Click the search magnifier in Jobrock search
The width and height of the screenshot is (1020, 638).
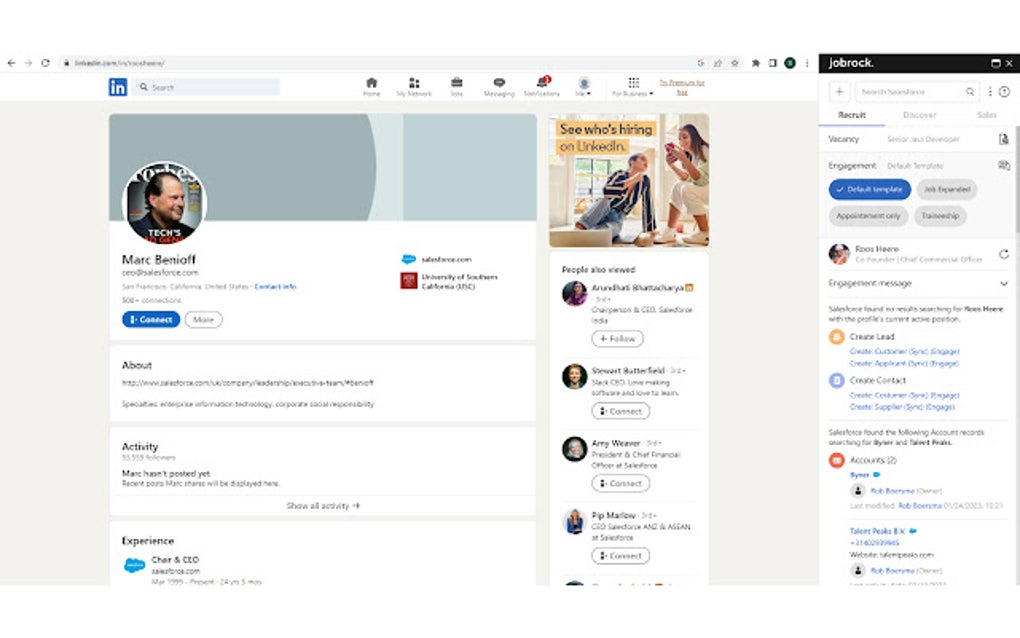(x=970, y=92)
